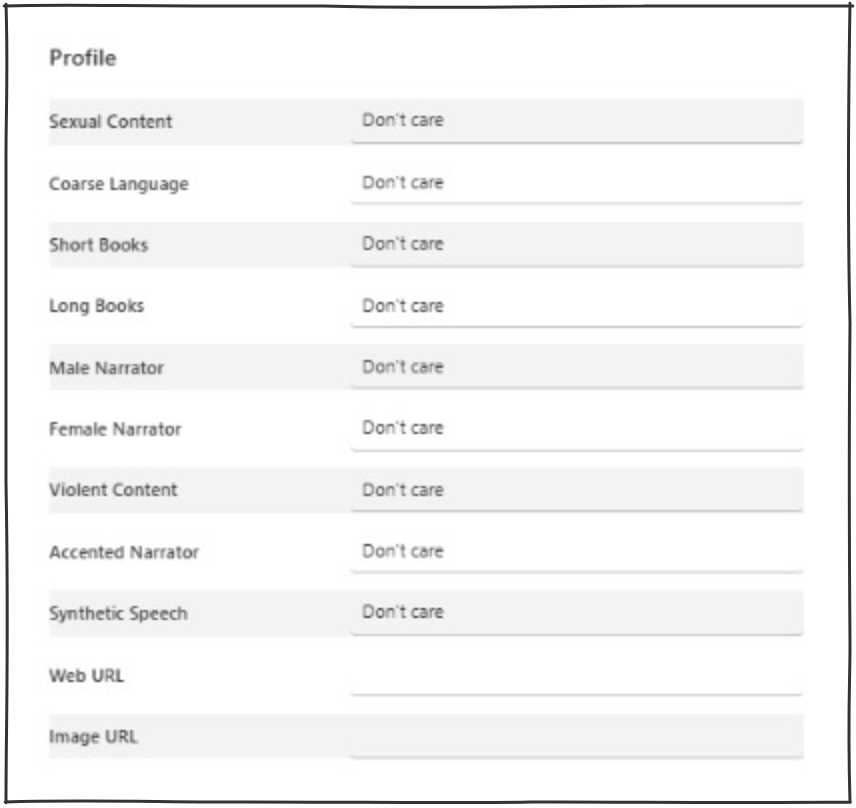The width and height of the screenshot is (856, 808).
Task: Open the Sexual Content preference dropdown
Action: (576, 121)
